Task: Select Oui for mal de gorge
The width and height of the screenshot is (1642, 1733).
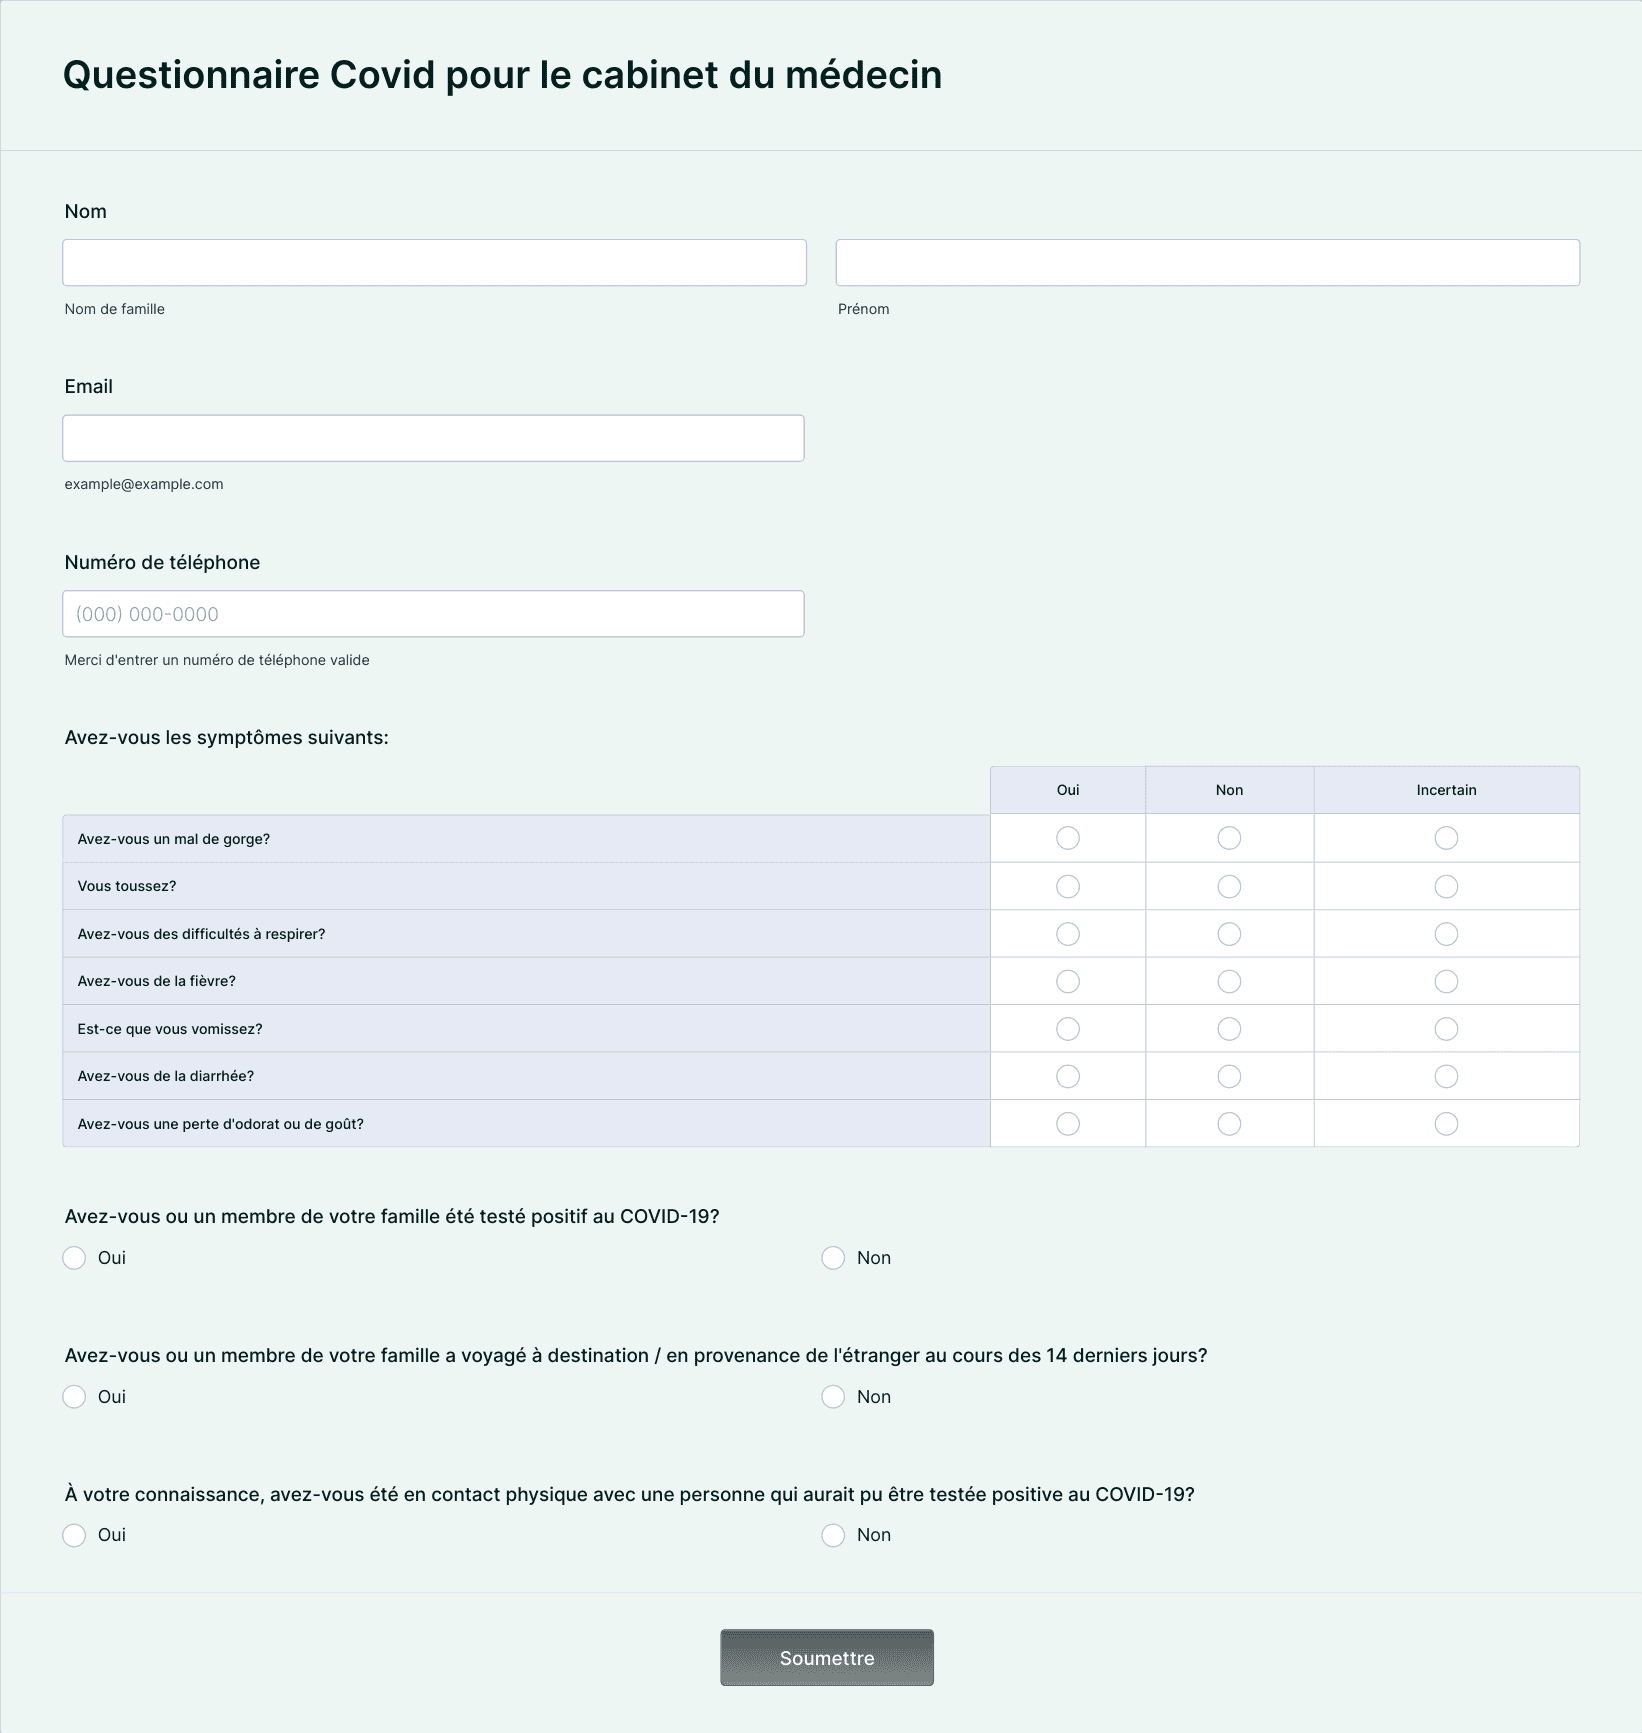Action: 1068,838
